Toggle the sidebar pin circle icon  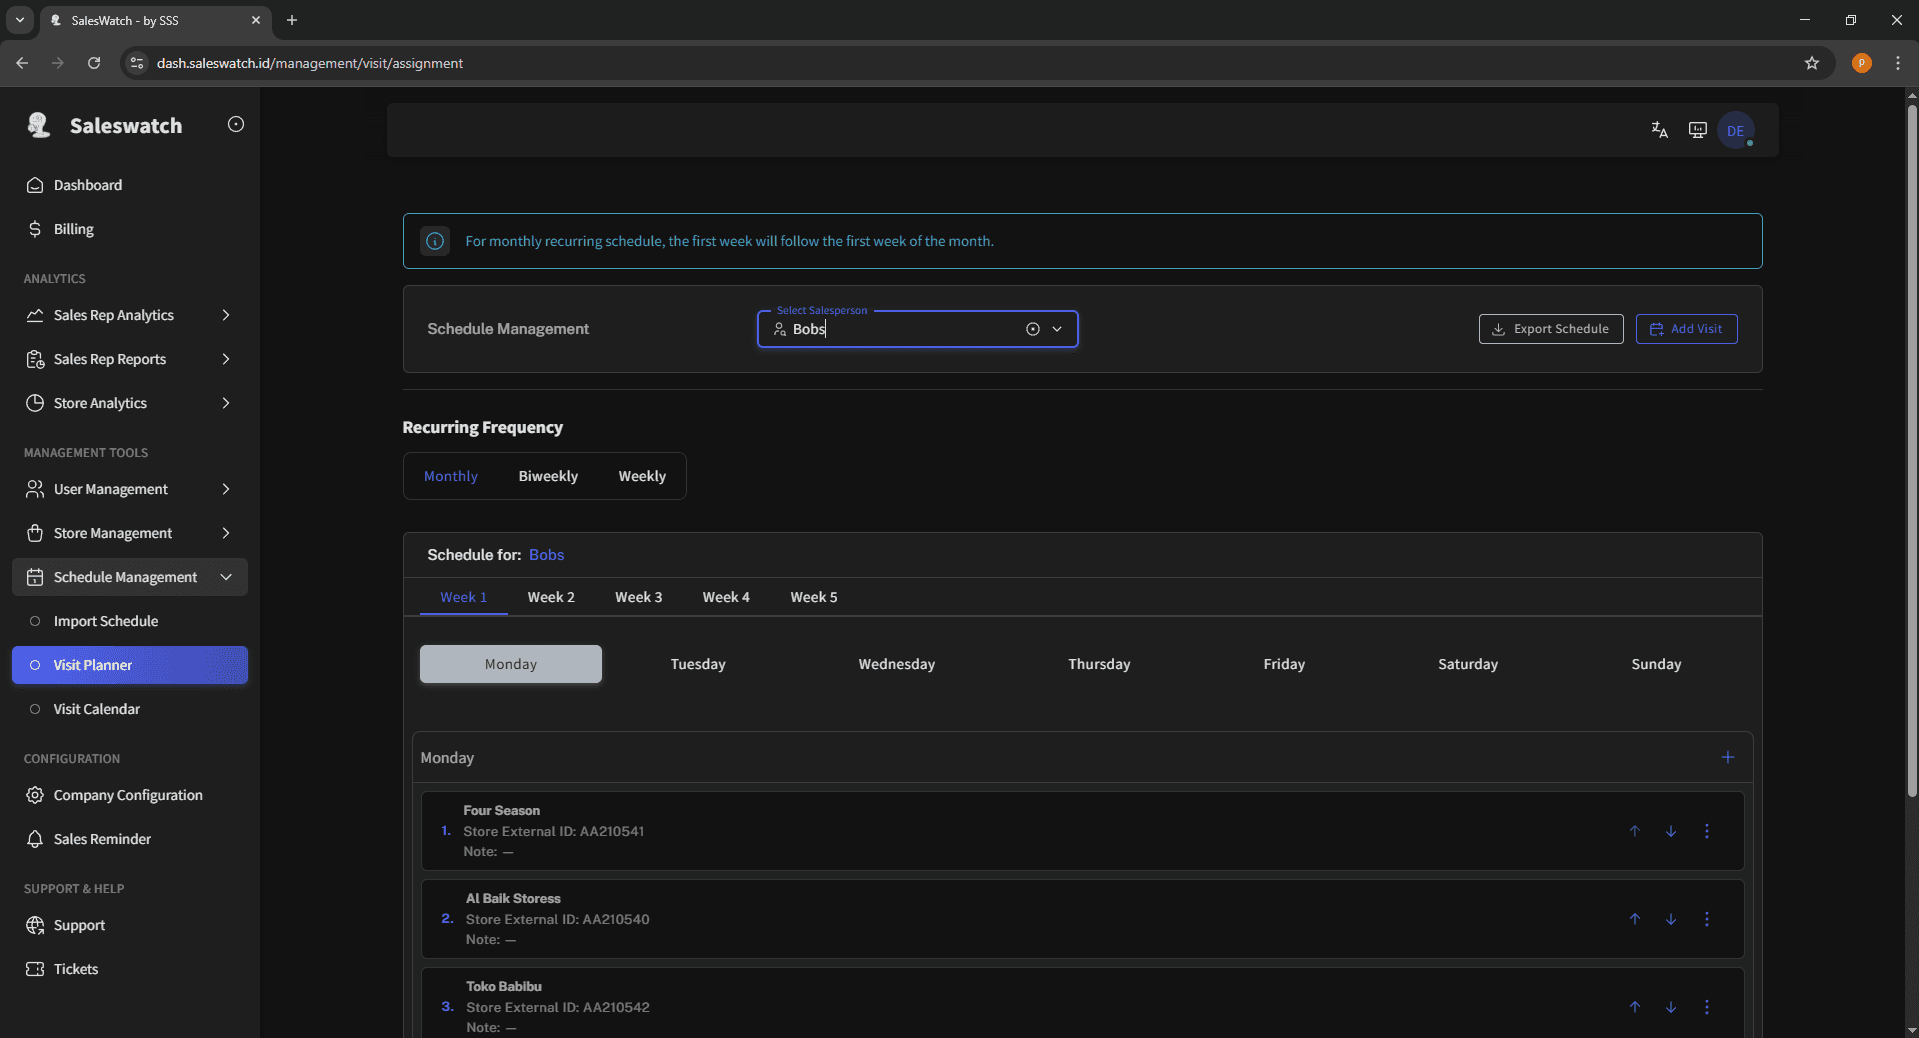(x=236, y=124)
